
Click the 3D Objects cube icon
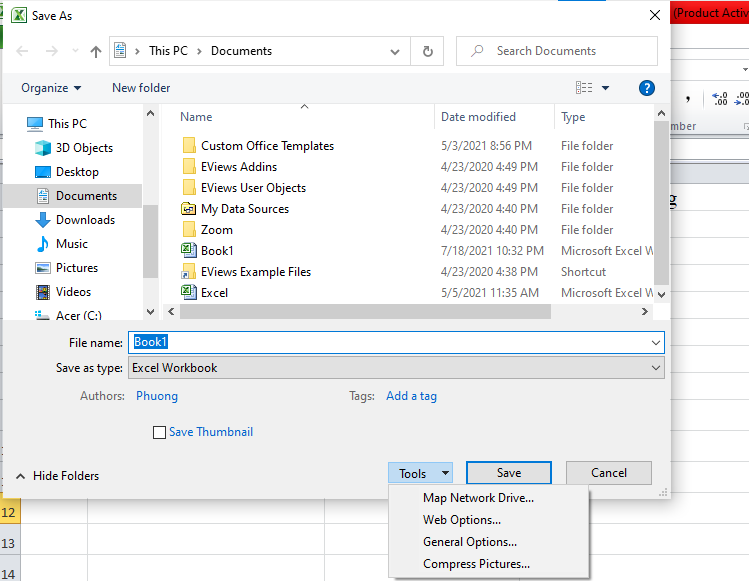(x=43, y=148)
